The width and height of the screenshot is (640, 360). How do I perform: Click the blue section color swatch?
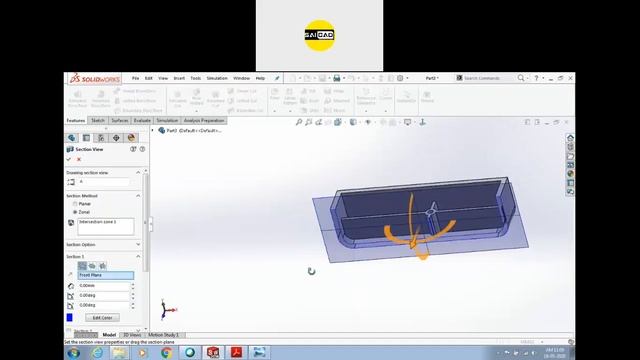70,317
